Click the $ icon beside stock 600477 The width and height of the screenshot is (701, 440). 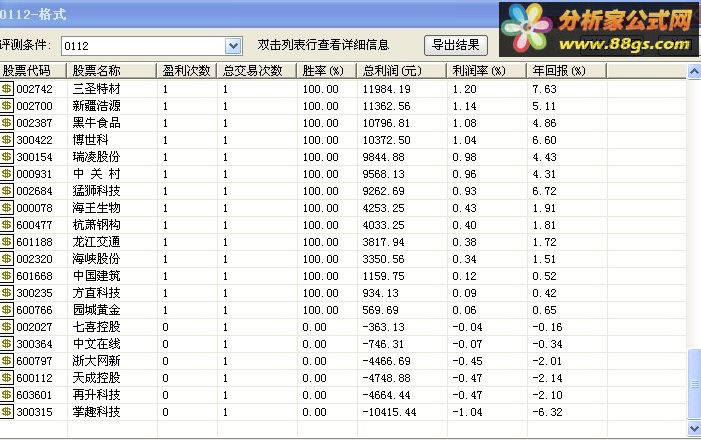click(7, 224)
